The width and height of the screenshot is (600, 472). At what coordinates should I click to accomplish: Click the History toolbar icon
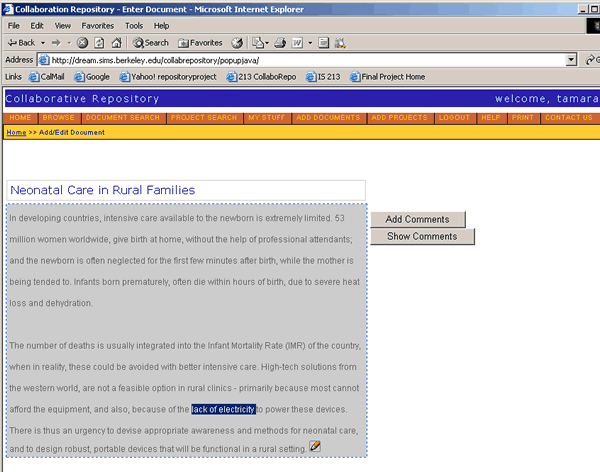[x=237, y=43]
